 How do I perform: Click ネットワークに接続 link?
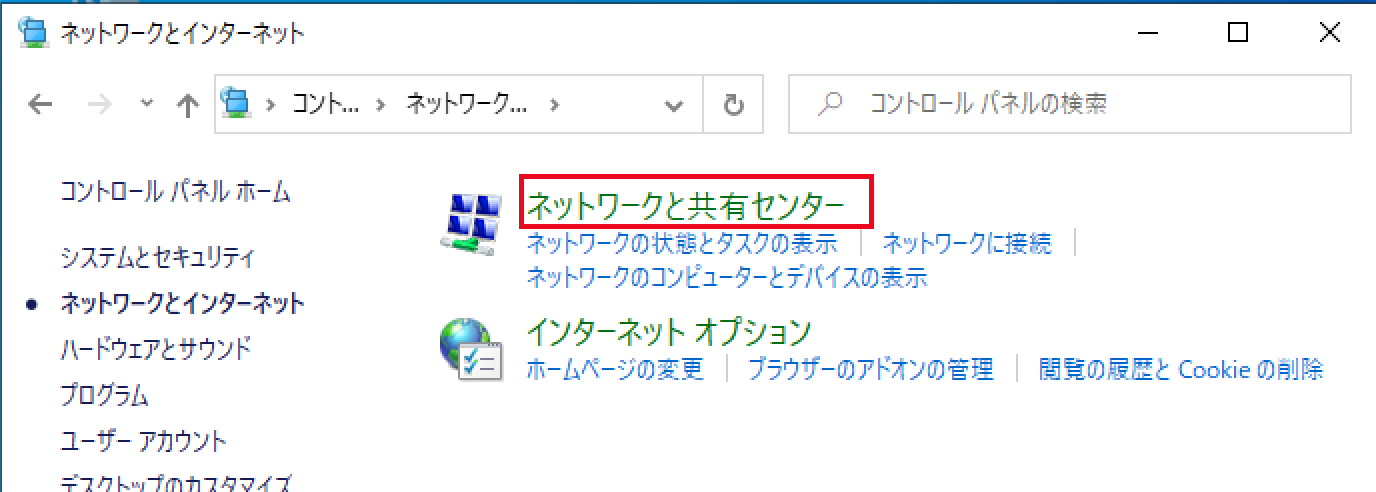(x=967, y=243)
